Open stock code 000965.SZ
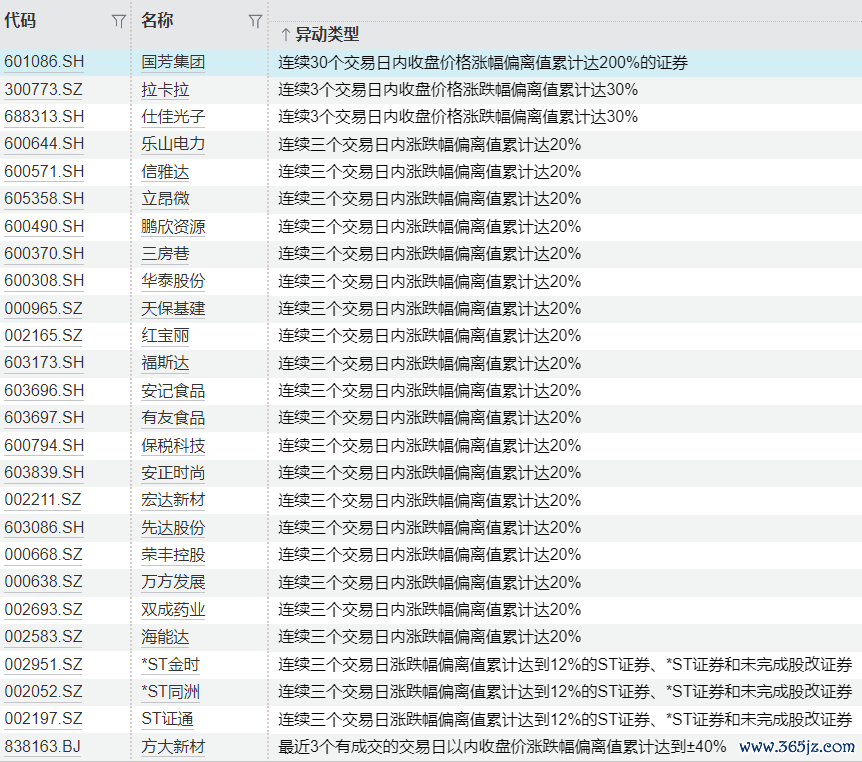The width and height of the screenshot is (862, 762). (43, 308)
